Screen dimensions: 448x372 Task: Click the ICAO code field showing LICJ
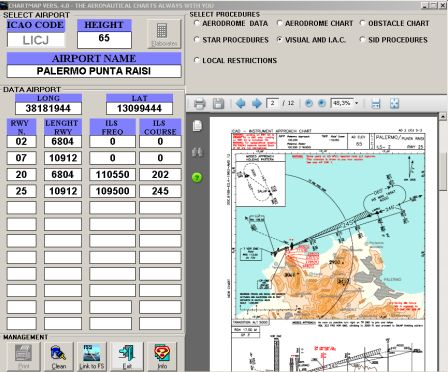[x=36, y=40]
